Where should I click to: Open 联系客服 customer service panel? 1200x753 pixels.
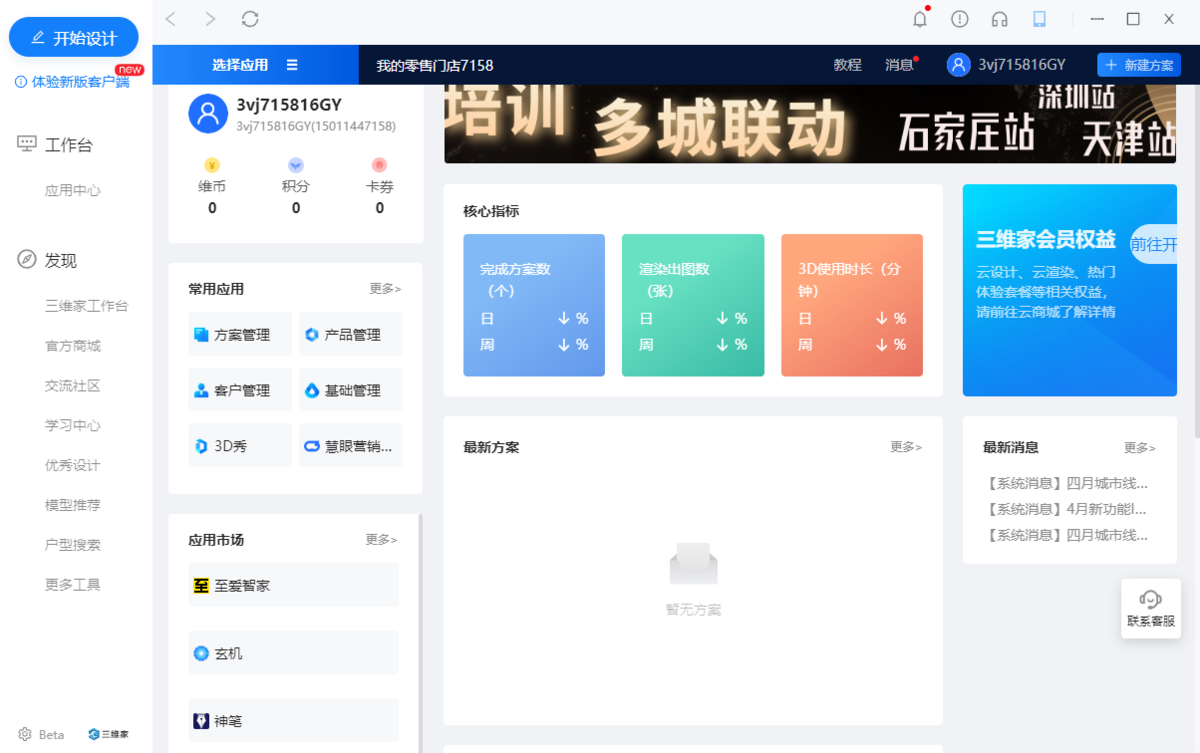tap(1151, 608)
